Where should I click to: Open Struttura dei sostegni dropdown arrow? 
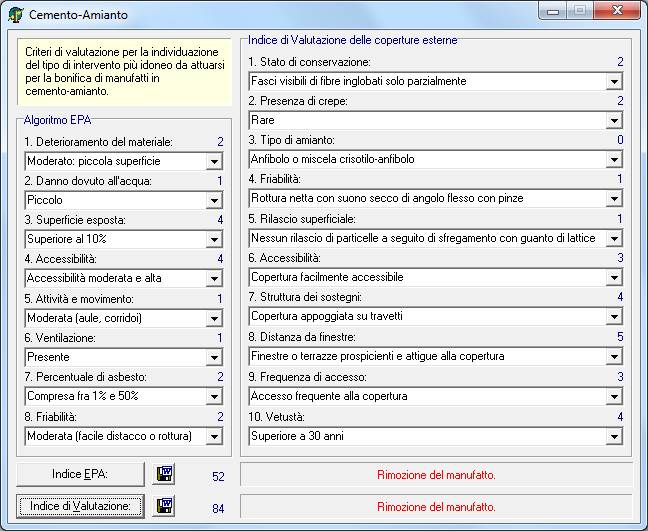coord(614,317)
